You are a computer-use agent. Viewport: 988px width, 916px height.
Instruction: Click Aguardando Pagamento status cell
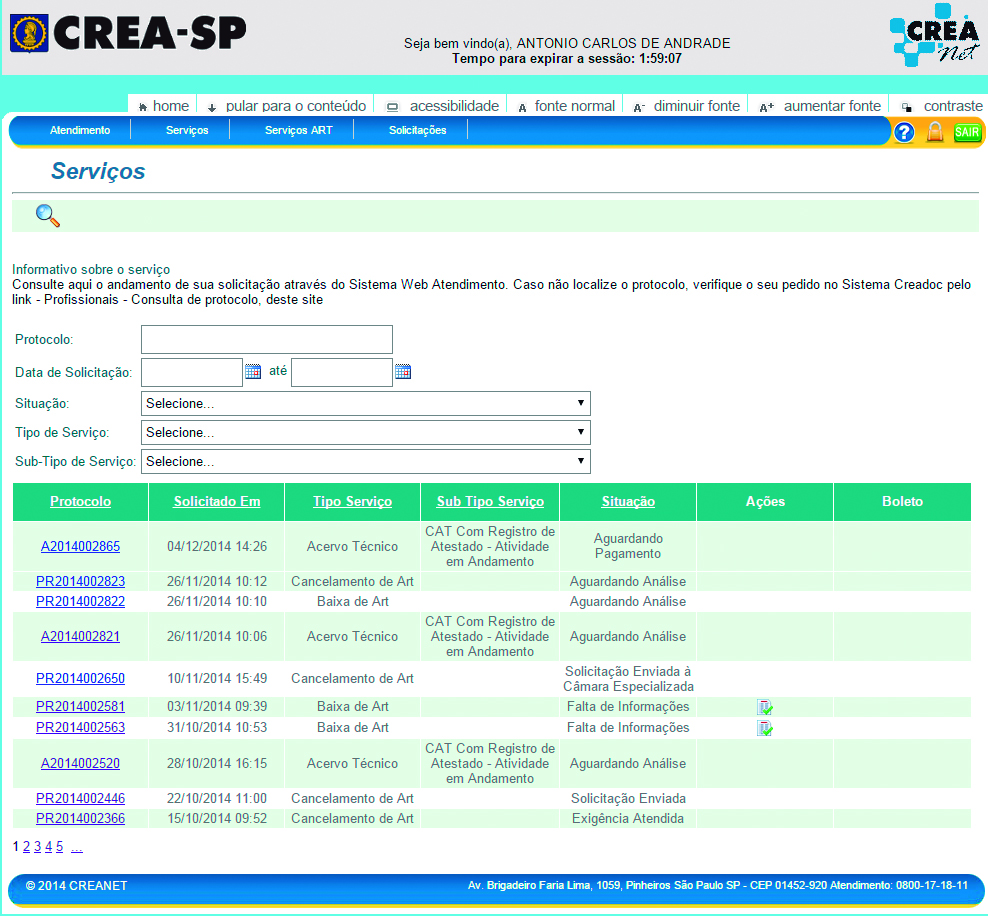click(628, 546)
